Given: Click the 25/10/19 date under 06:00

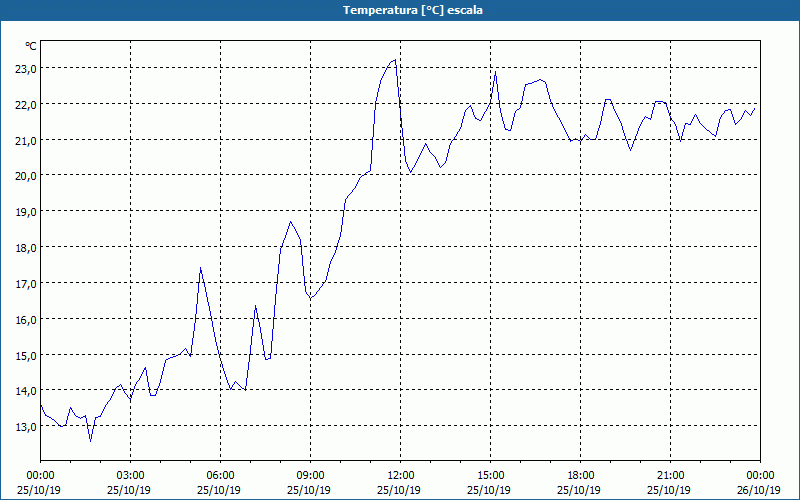Looking at the screenshot, I should click(219, 490).
